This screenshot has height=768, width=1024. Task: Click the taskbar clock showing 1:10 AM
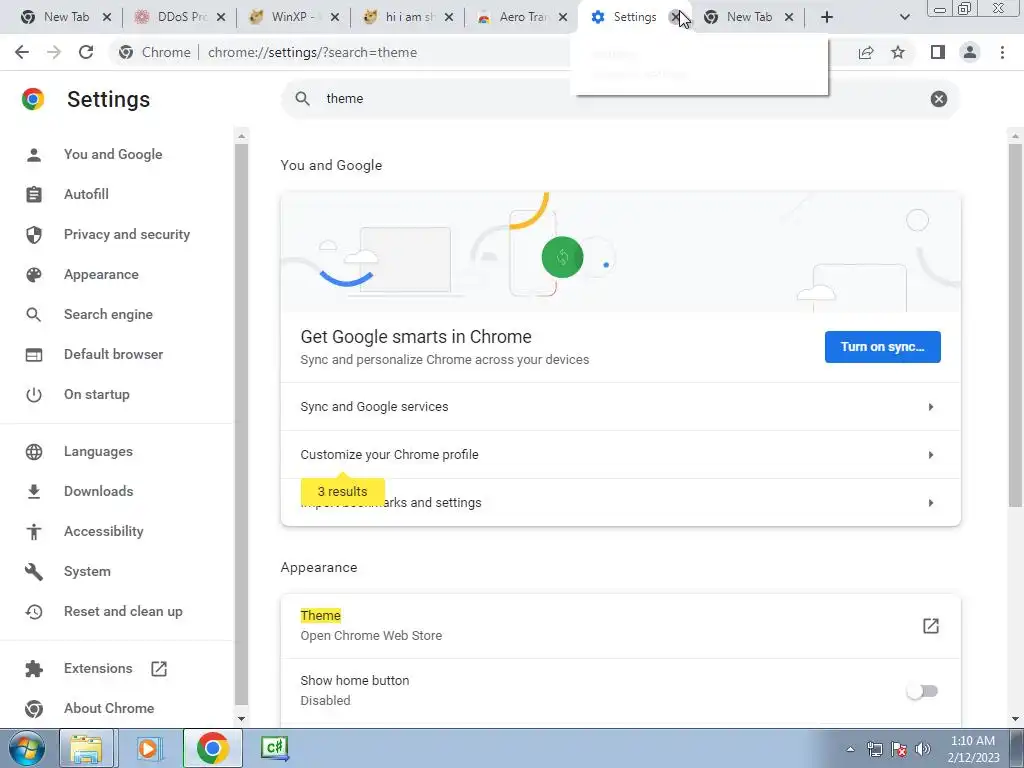(973, 749)
